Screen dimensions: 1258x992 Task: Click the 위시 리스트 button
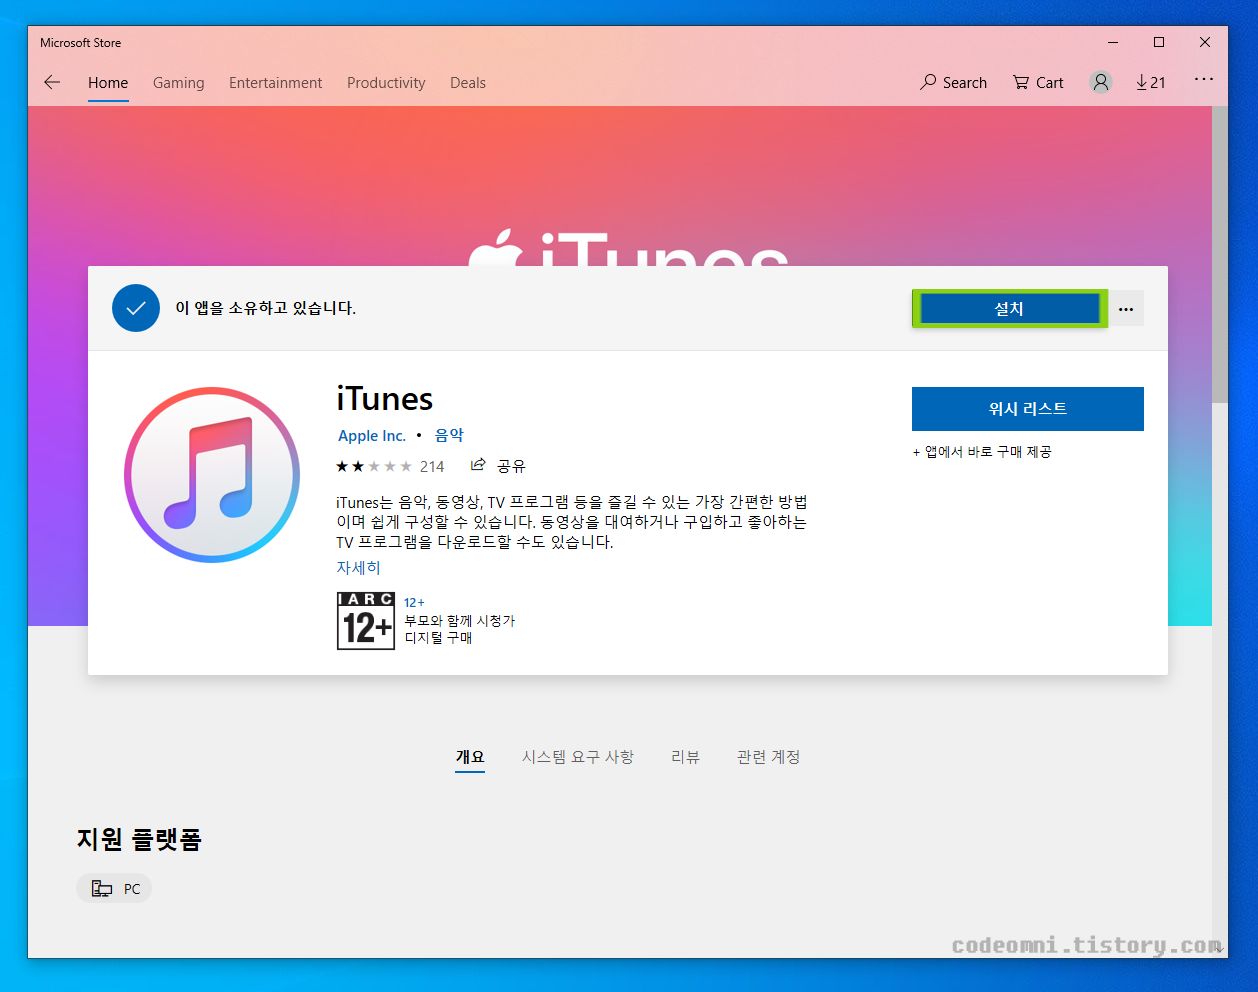pos(1027,409)
